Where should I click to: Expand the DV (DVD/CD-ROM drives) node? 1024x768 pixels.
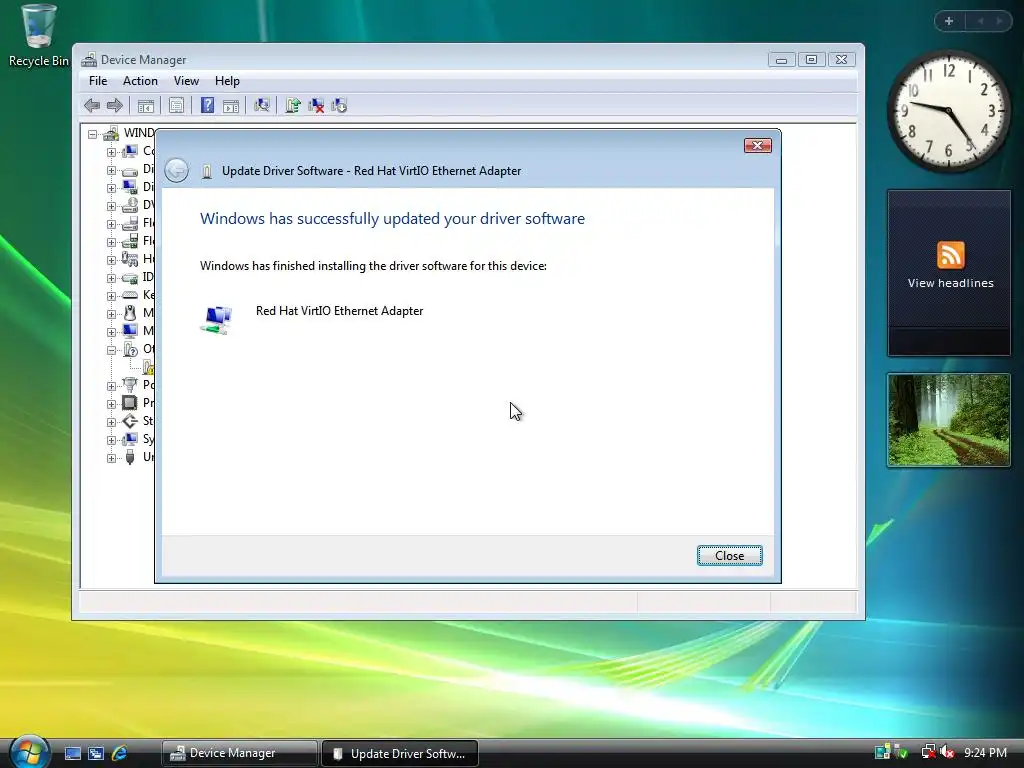[111, 206]
